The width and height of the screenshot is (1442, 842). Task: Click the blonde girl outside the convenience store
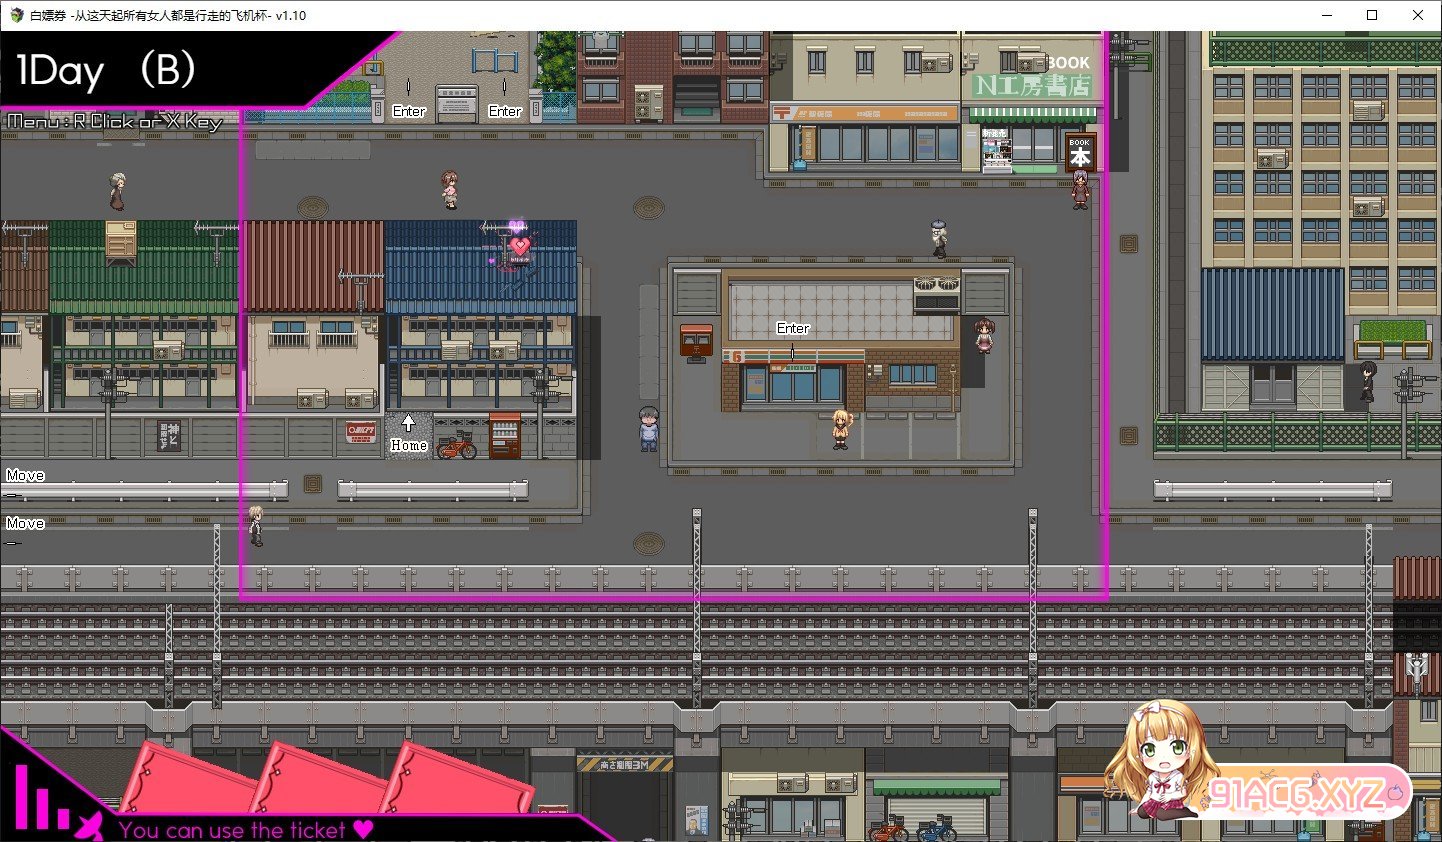tap(841, 428)
